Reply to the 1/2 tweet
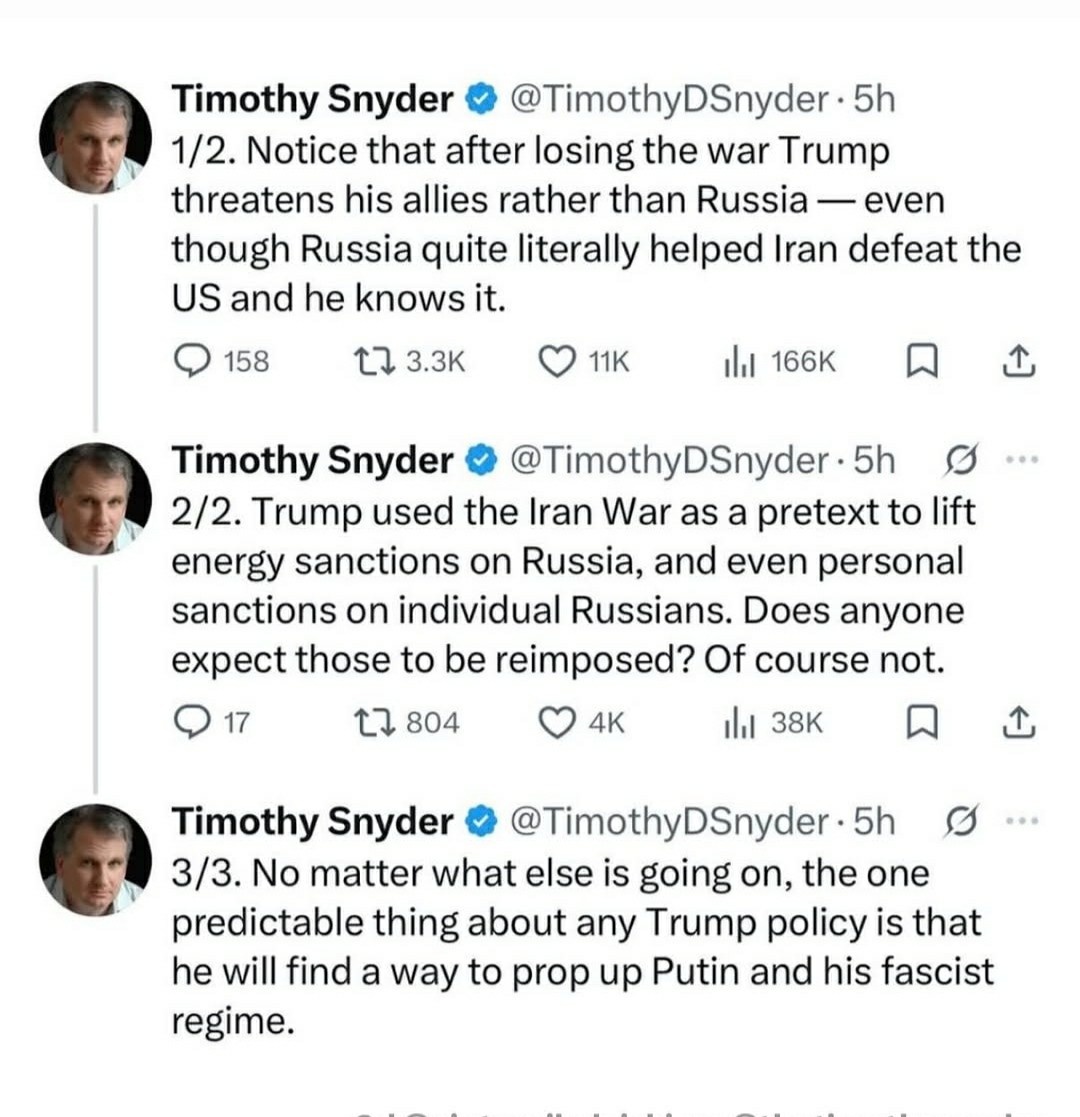 (x=188, y=361)
